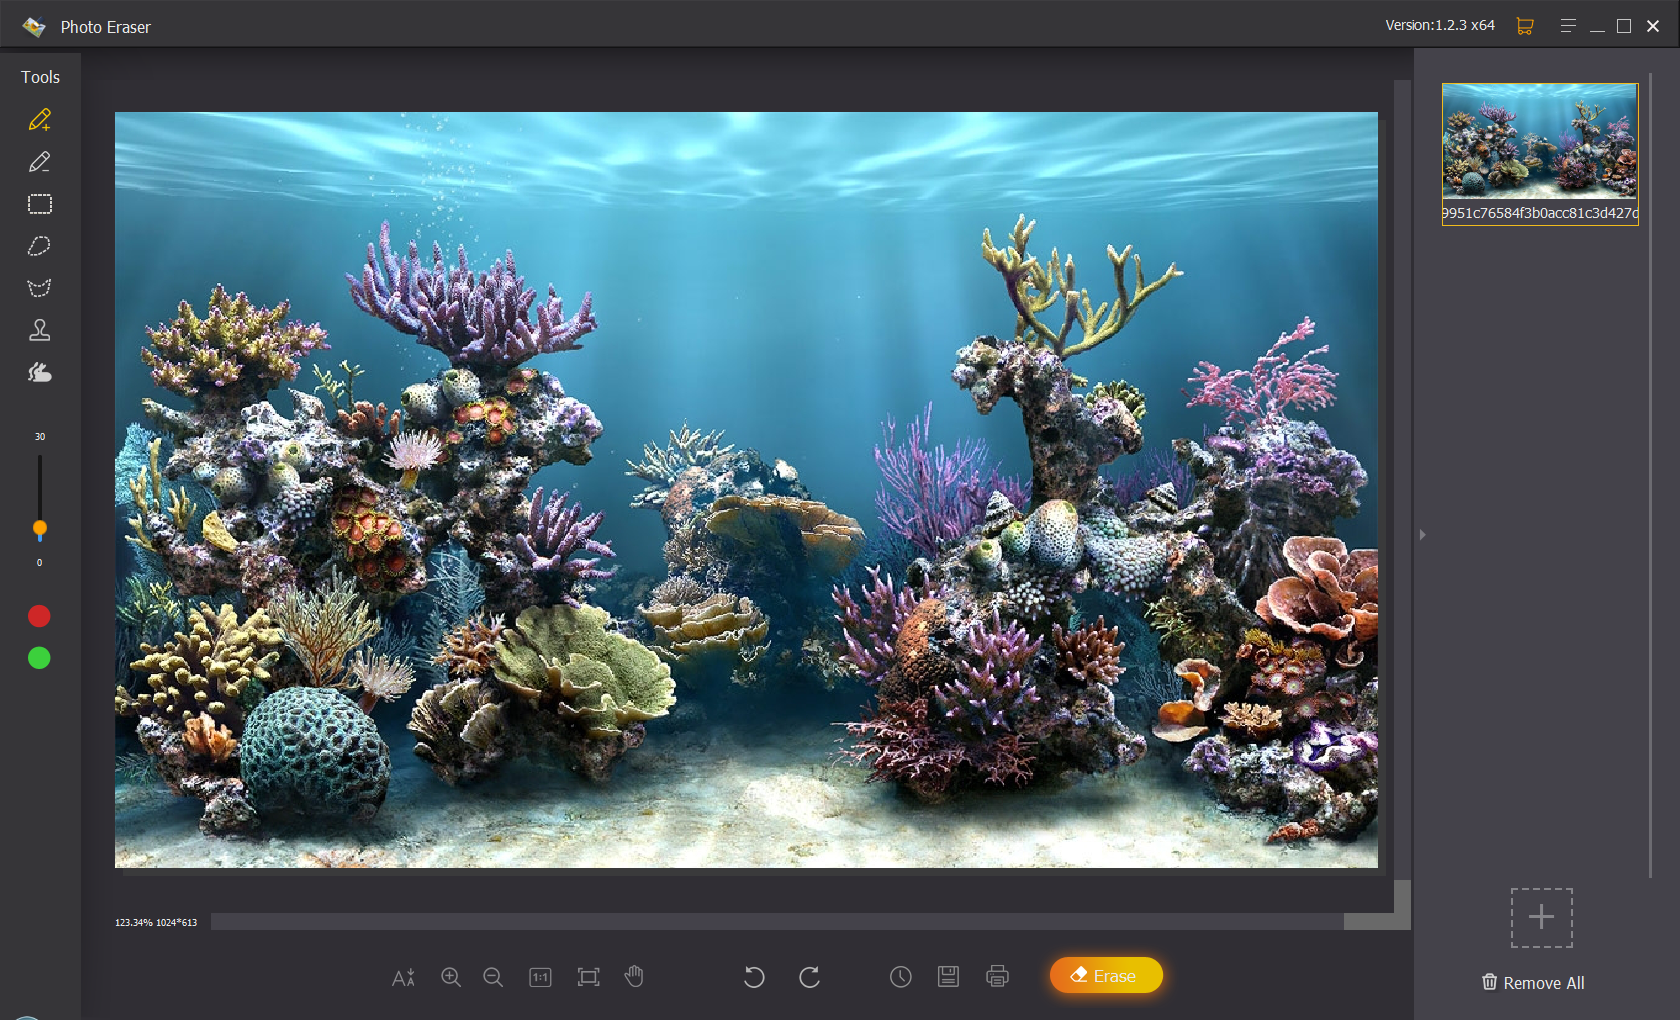Print the image
This screenshot has width=1680, height=1020.
(997, 977)
